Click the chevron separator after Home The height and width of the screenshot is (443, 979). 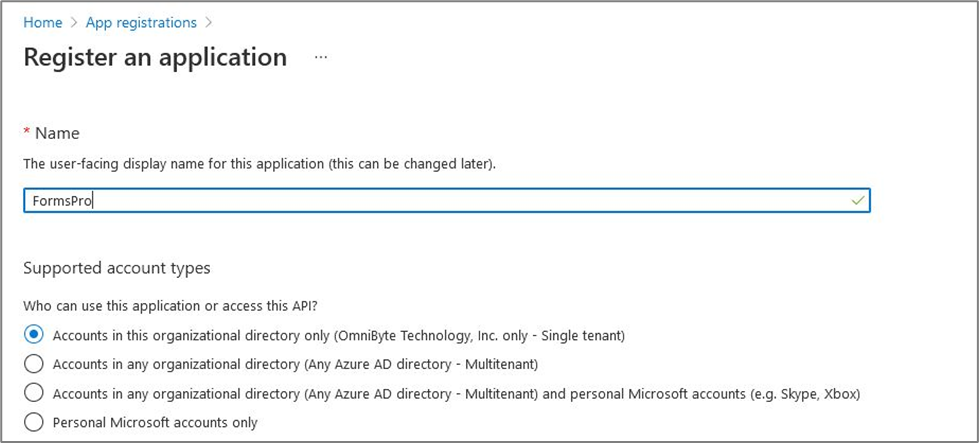pyautogui.click(x=74, y=23)
